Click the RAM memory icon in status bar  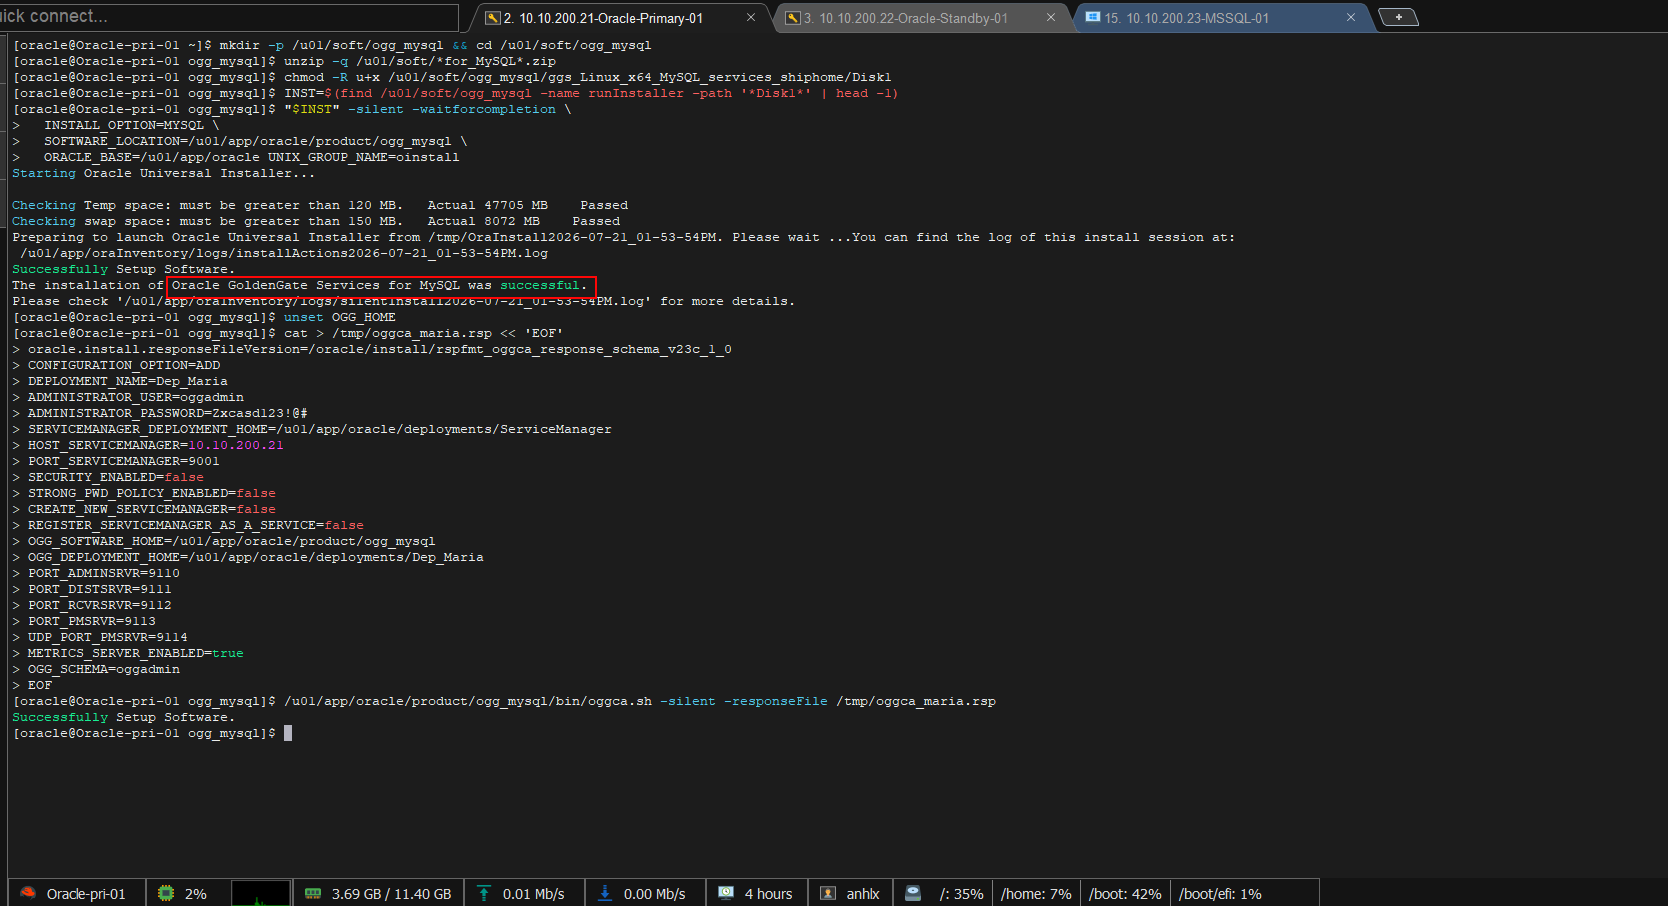pyautogui.click(x=313, y=893)
